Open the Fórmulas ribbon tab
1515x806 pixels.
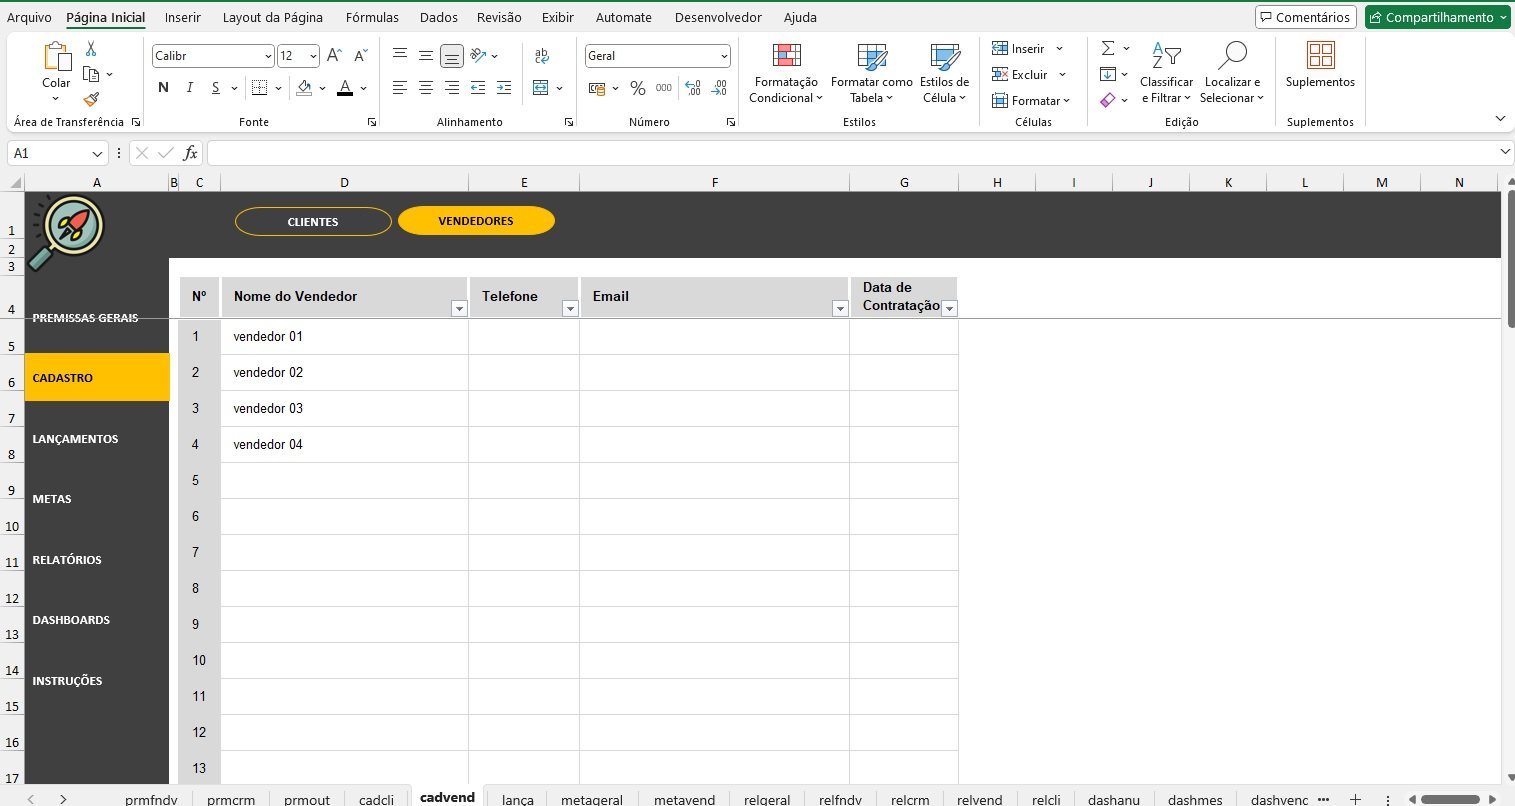372,17
